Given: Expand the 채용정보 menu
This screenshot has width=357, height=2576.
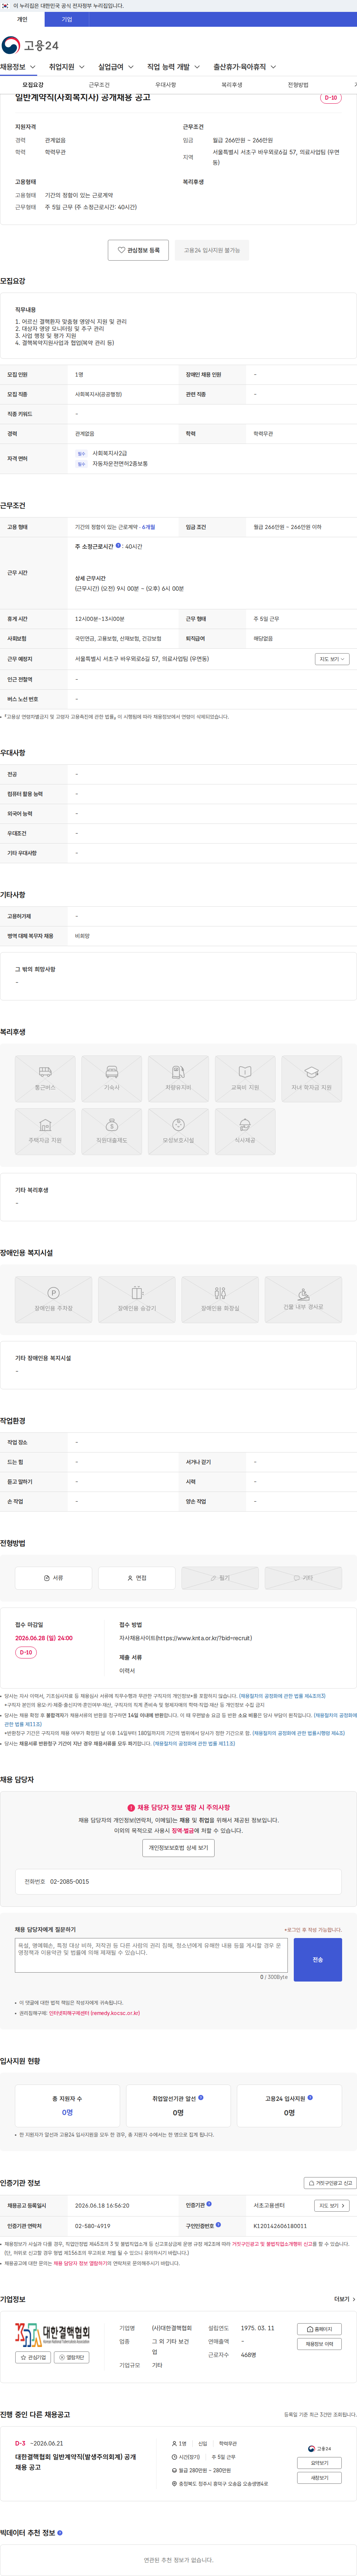Looking at the screenshot, I should click(x=18, y=67).
